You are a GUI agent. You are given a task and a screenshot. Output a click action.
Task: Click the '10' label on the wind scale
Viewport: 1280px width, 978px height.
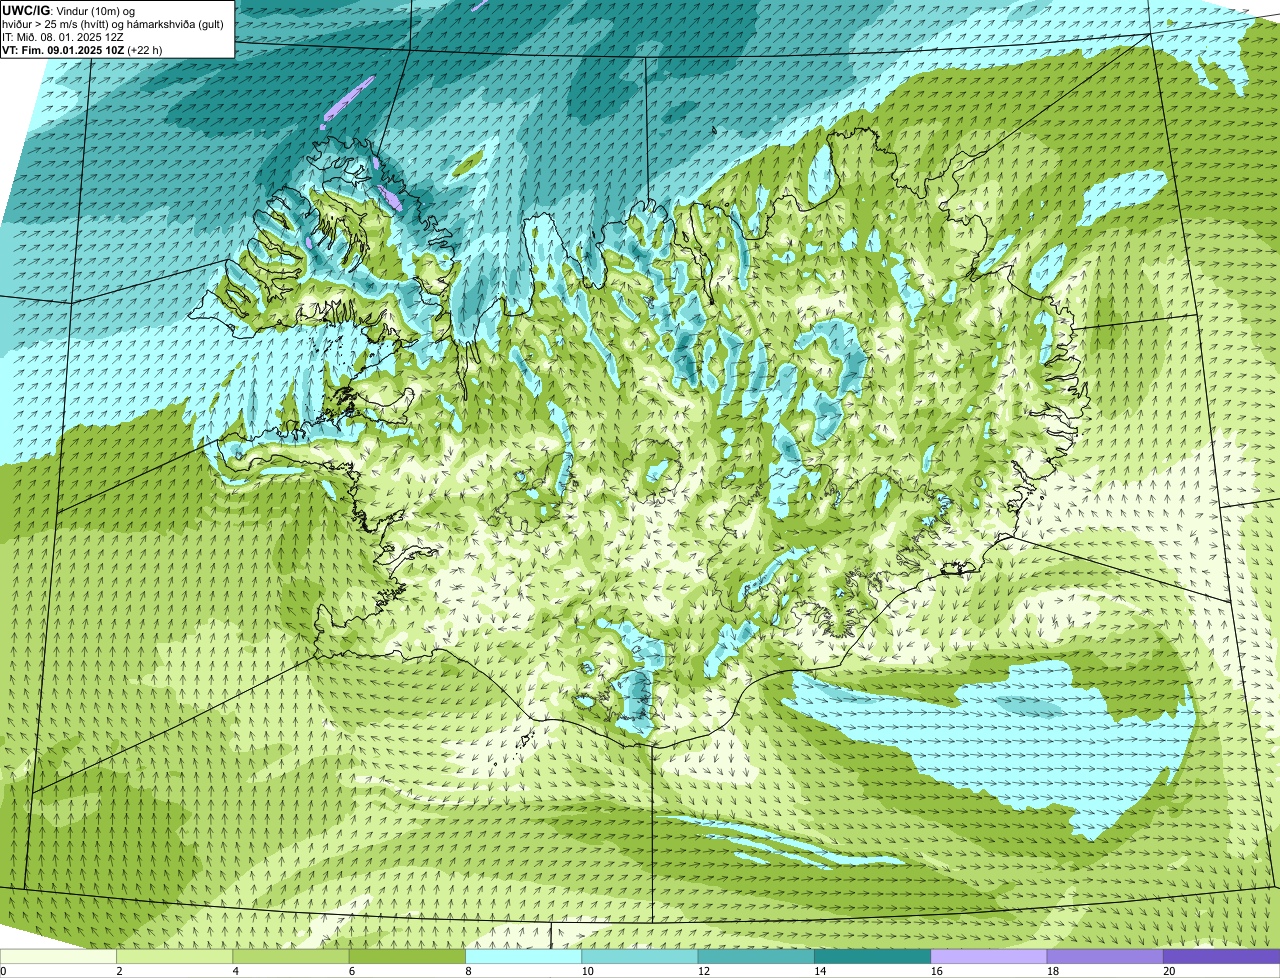586,971
